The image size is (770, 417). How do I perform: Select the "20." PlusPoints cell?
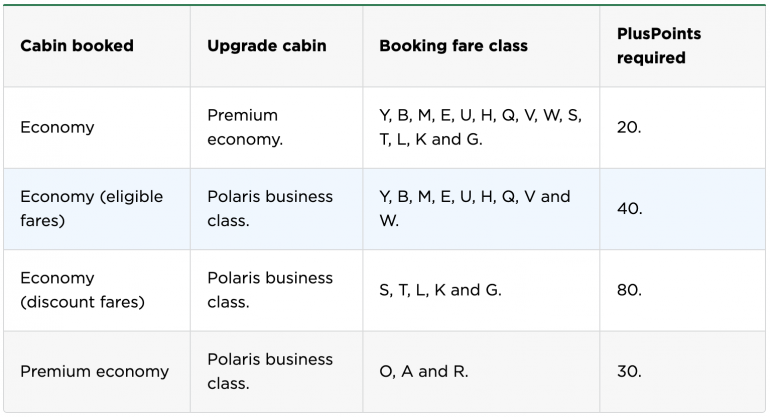tap(629, 127)
